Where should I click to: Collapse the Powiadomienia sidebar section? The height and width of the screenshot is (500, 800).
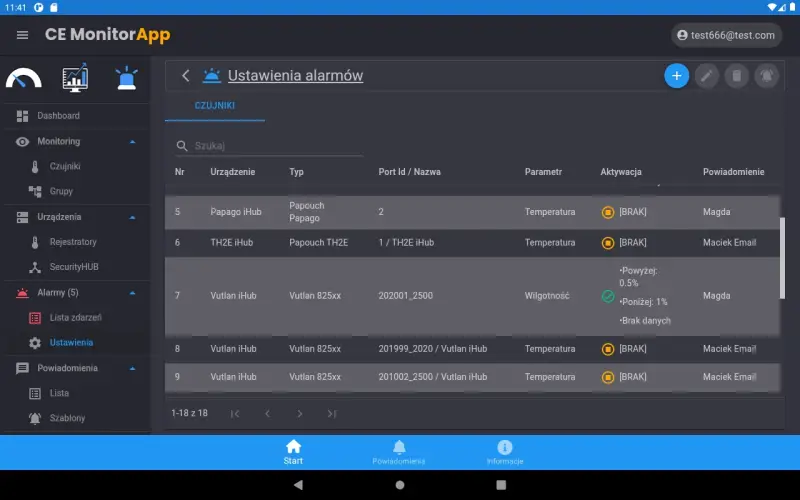pos(133,368)
